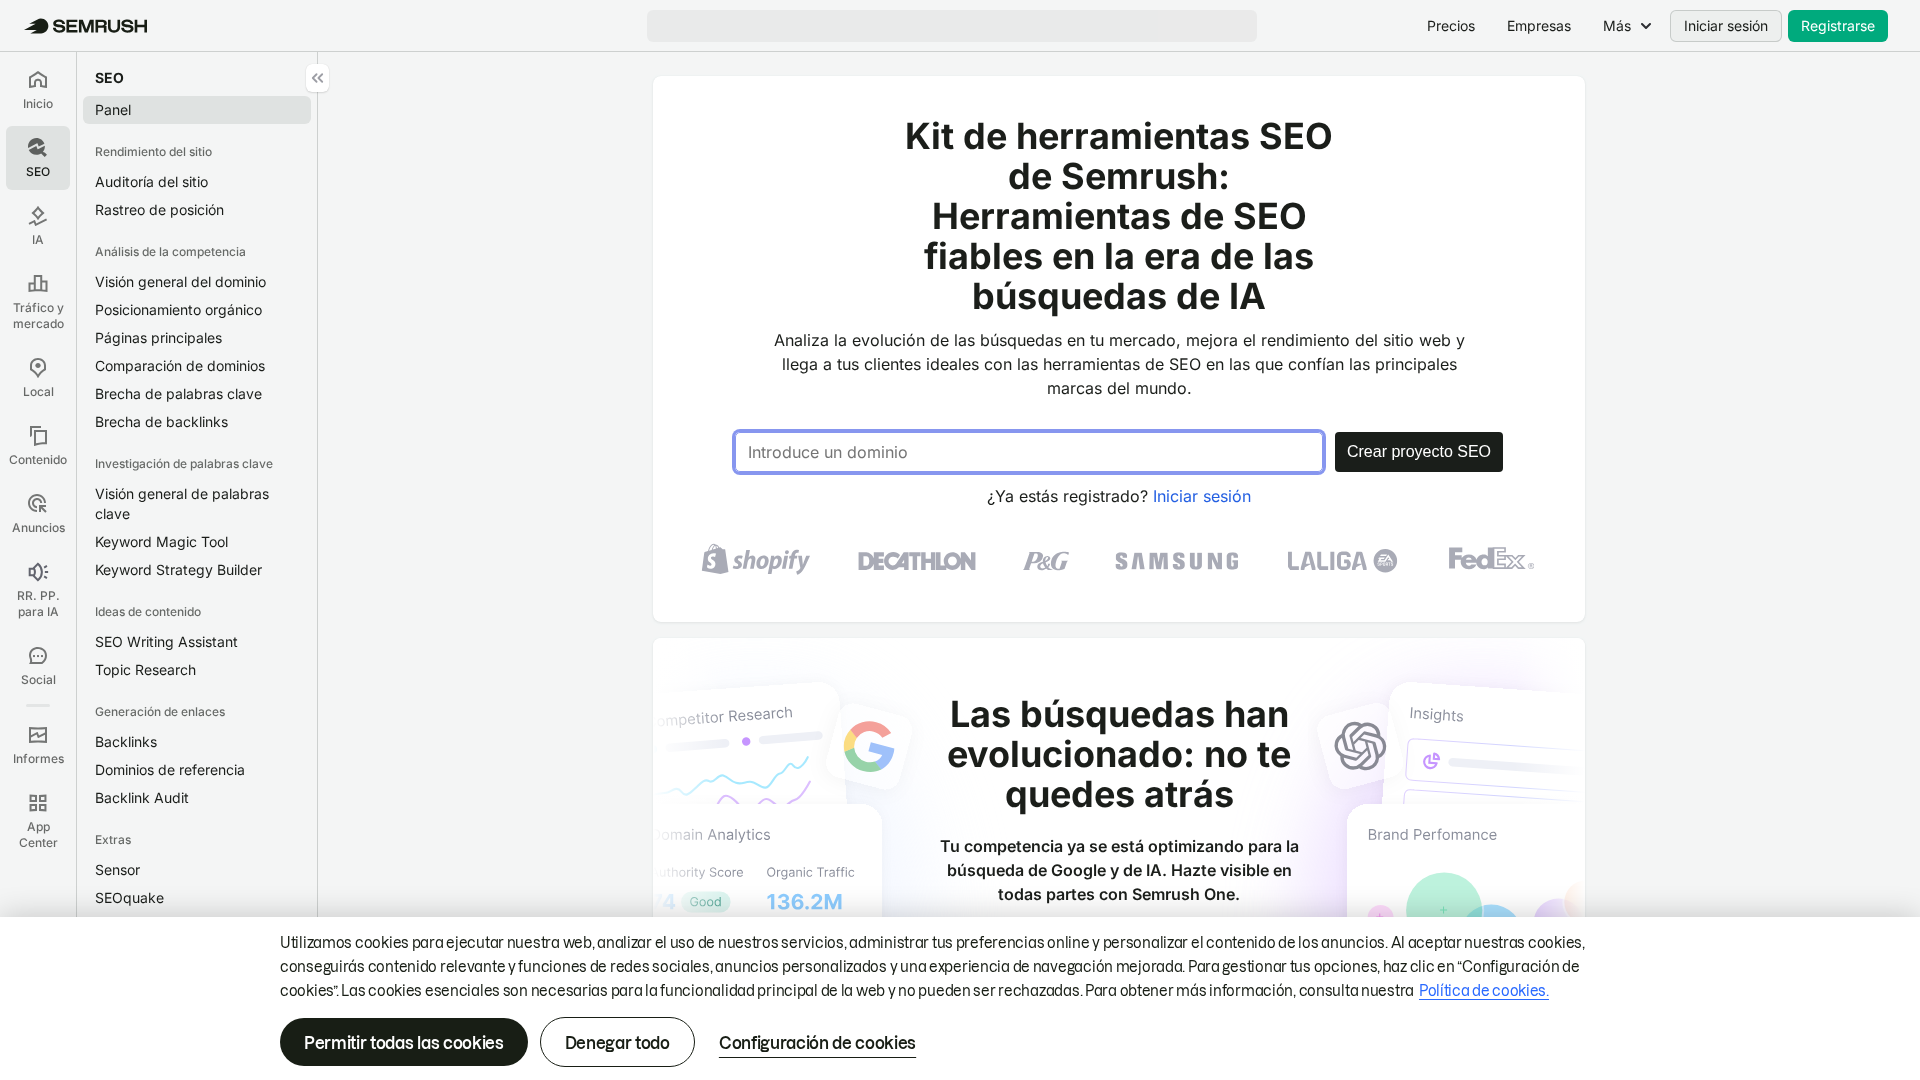Collapse the SEO sidebar with double chevron
Image resolution: width=1920 pixels, height=1080 pixels.
pos(317,78)
